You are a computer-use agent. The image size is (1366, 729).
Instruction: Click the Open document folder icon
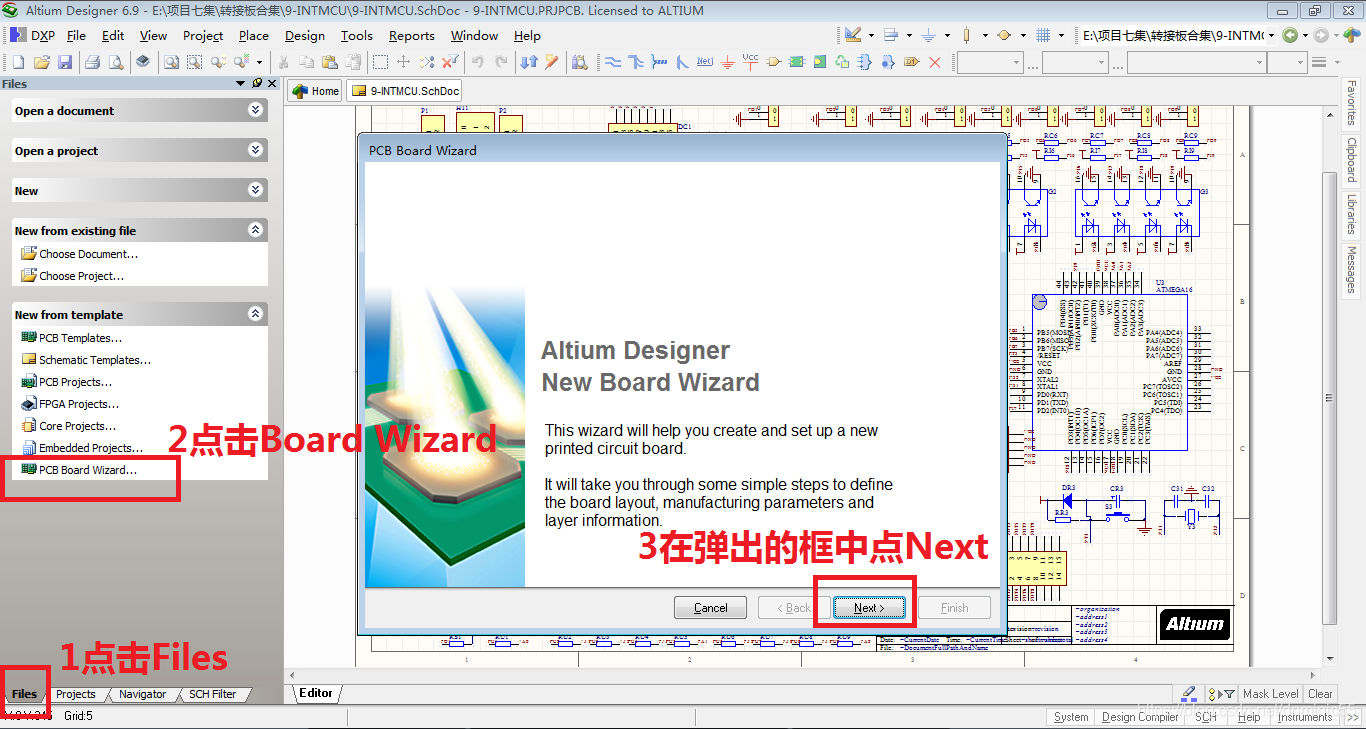tap(41, 62)
